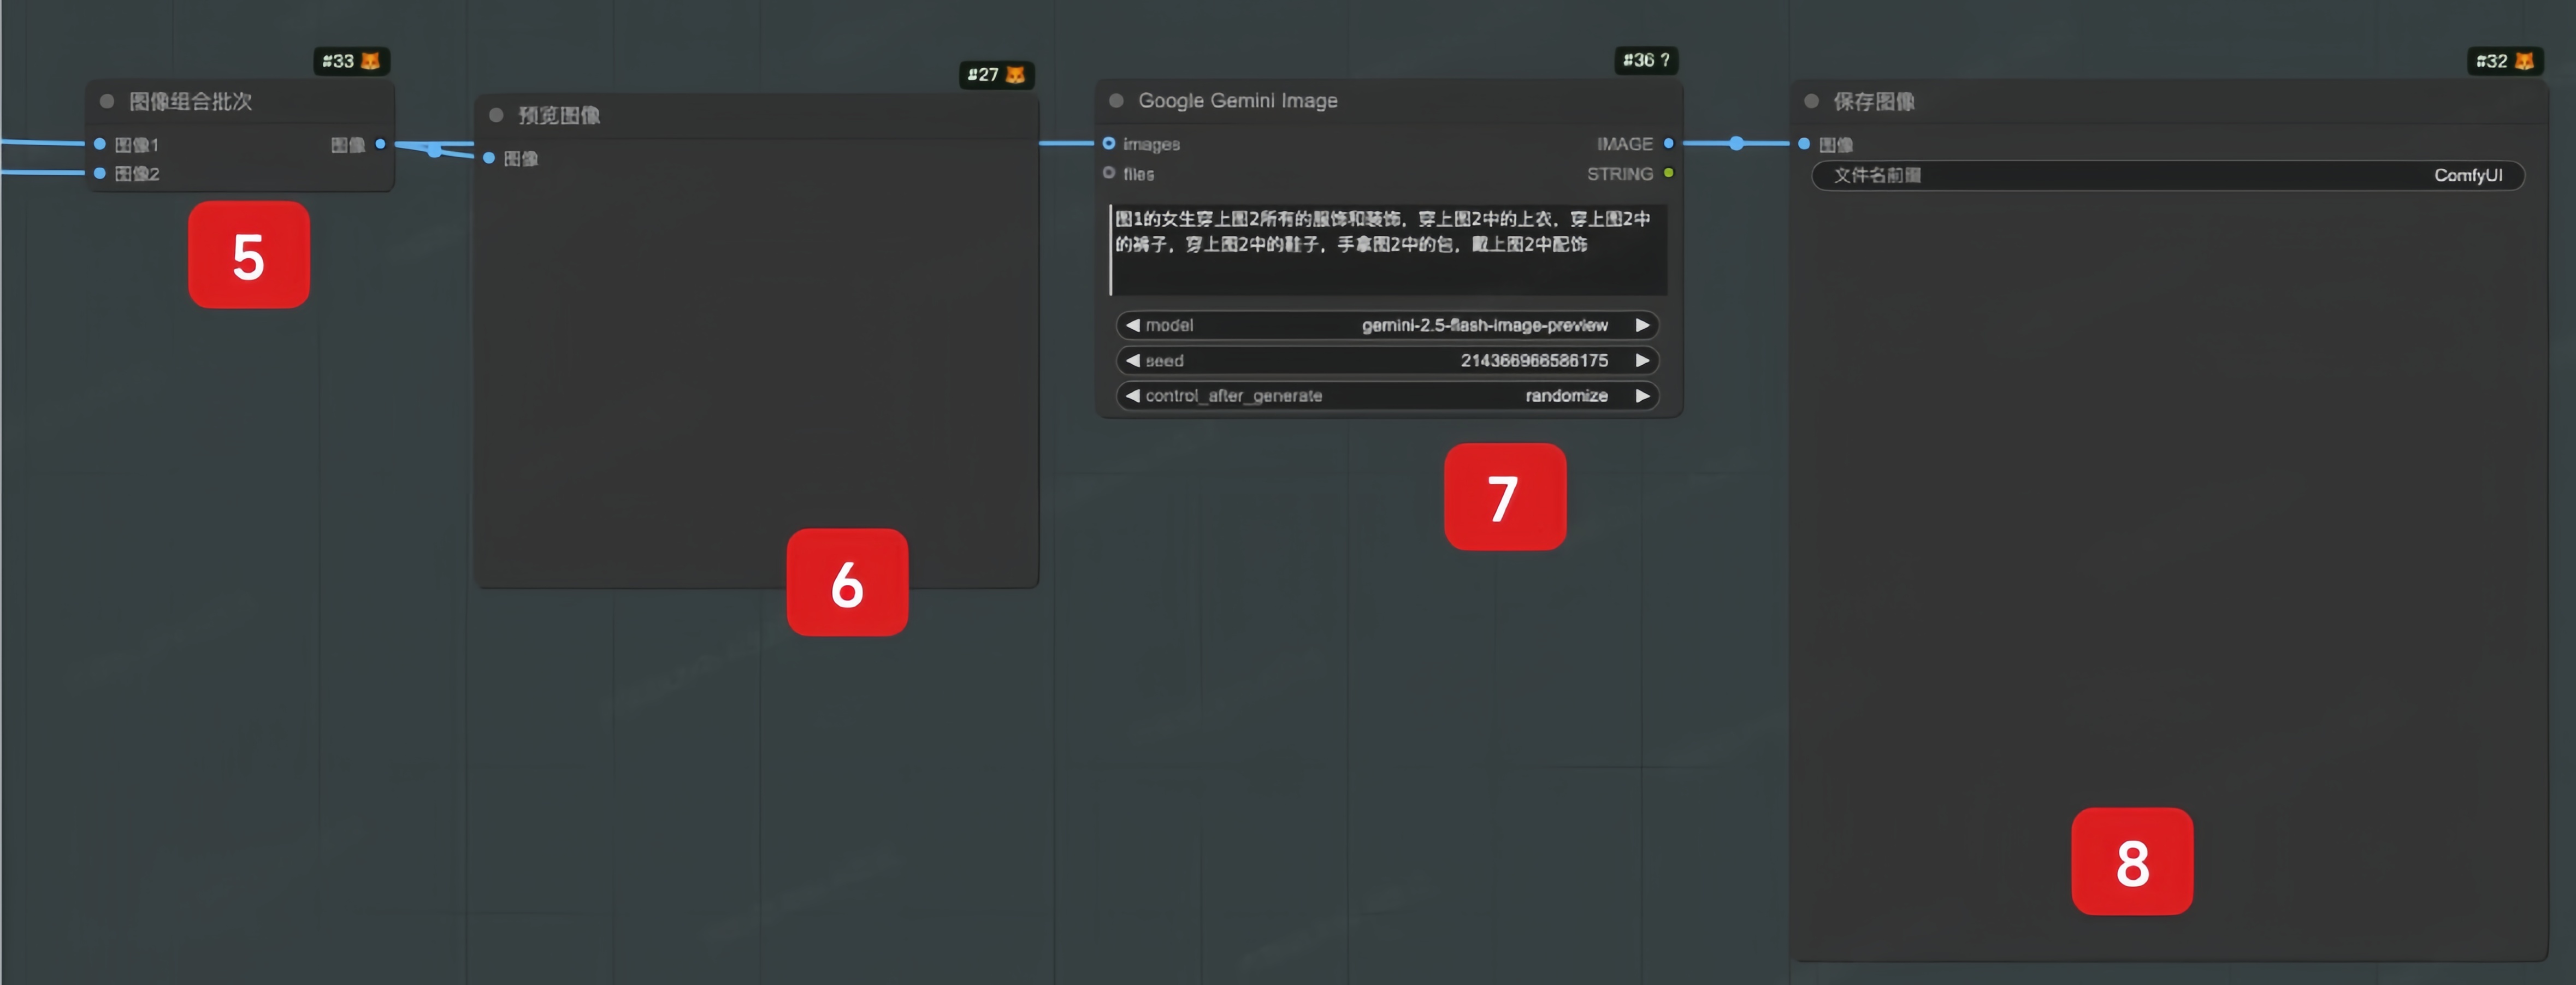Image resolution: width=2576 pixels, height=985 pixels.
Task: Click the red number 6 marker
Action: point(847,582)
